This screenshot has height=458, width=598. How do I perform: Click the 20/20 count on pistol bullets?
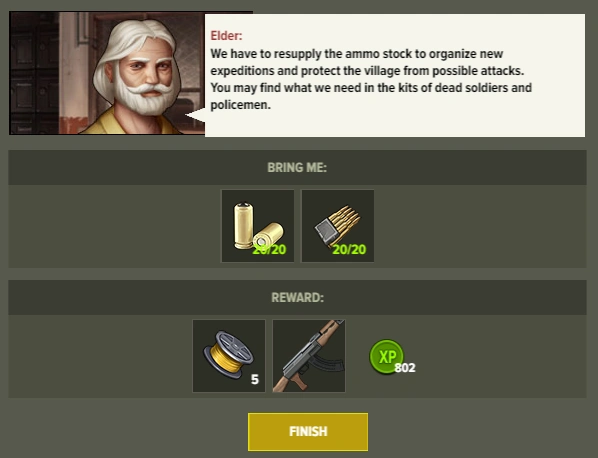point(269,249)
